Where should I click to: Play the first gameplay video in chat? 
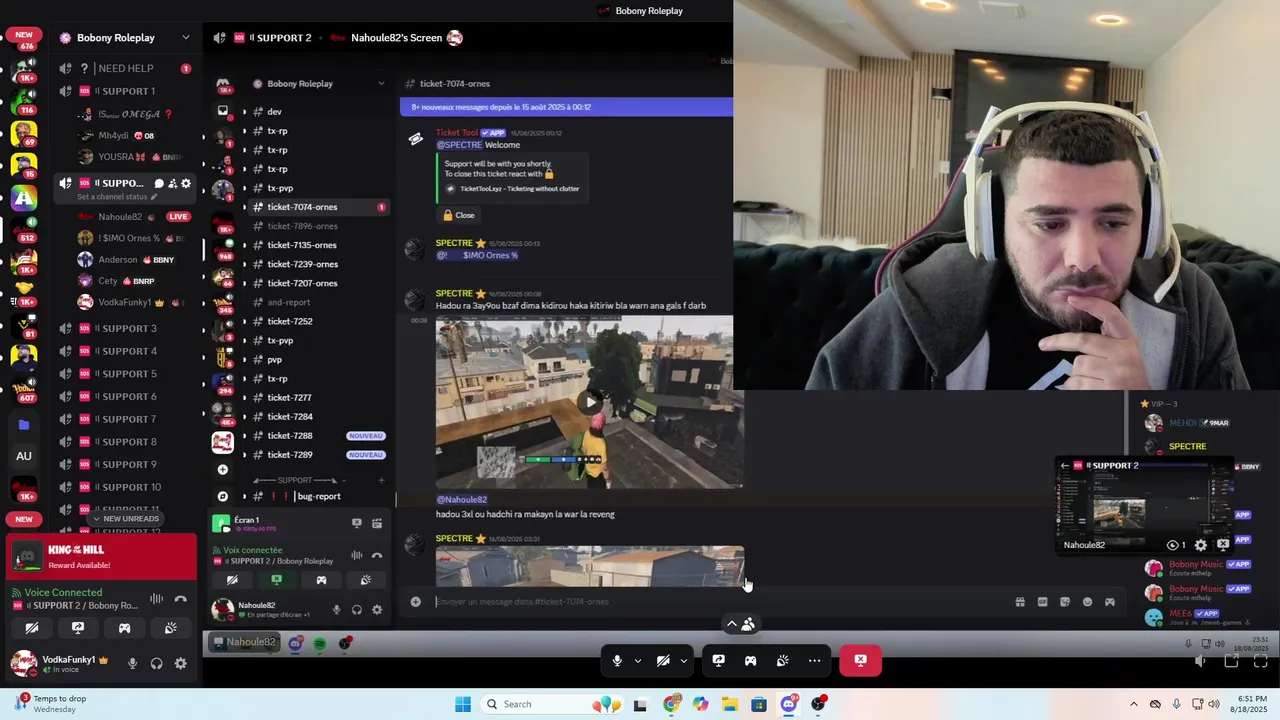pos(590,402)
